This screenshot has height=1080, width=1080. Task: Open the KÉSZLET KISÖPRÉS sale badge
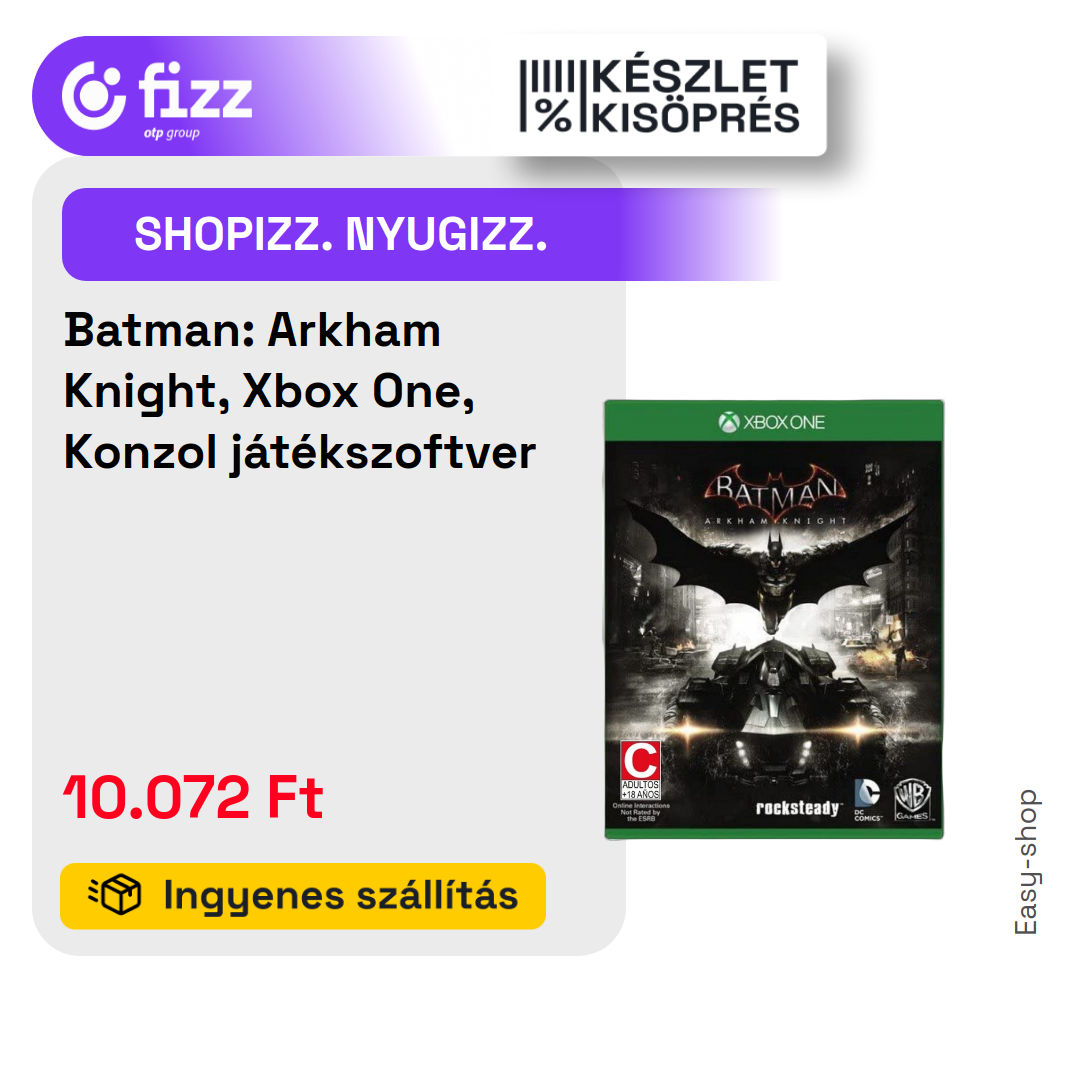pos(660,96)
